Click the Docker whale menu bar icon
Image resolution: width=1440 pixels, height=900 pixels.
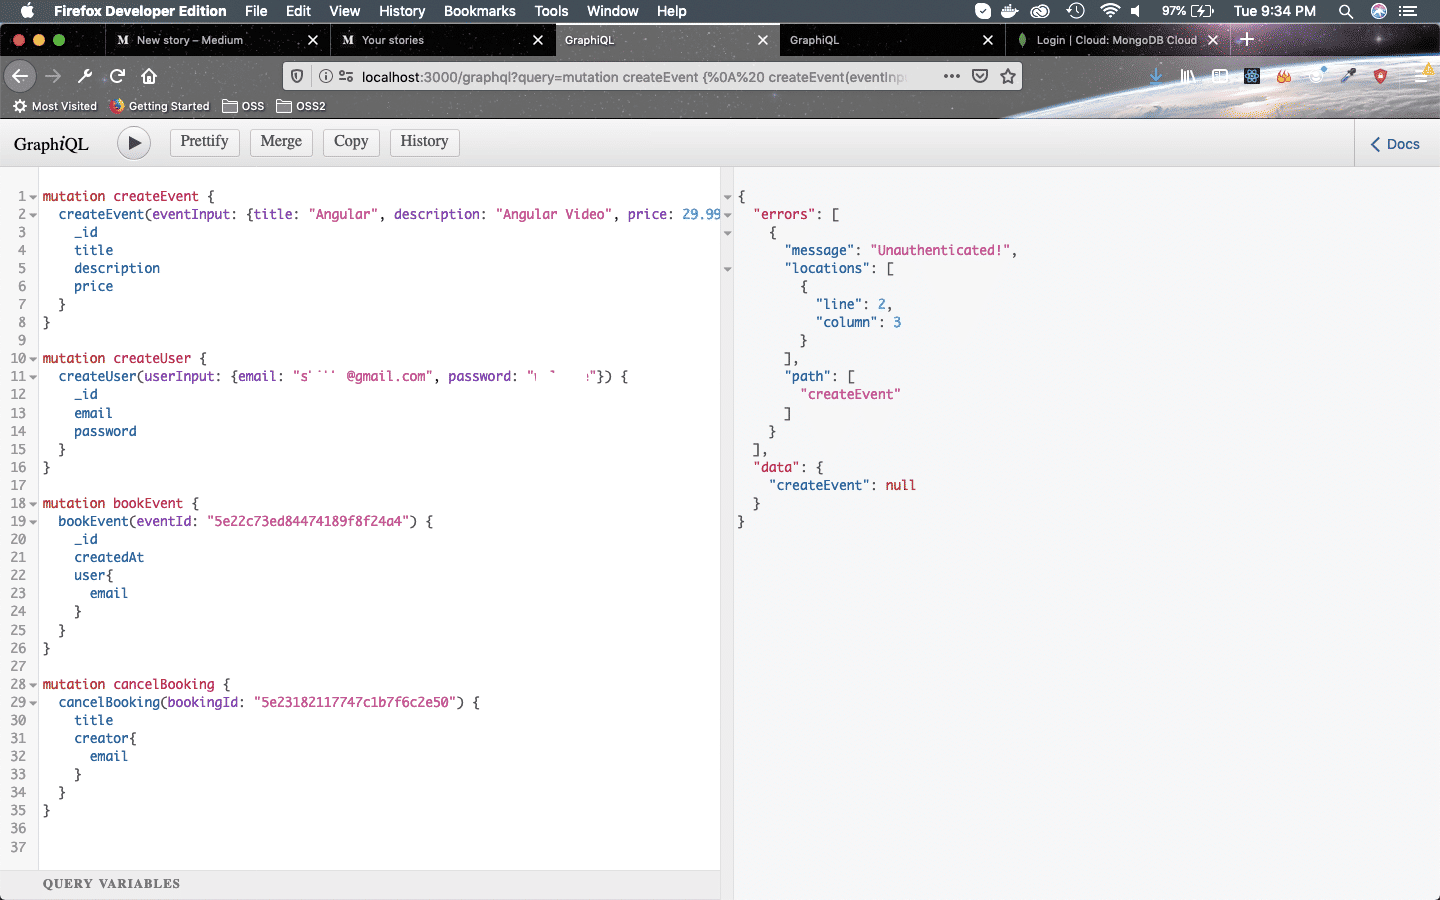[x=1010, y=11]
